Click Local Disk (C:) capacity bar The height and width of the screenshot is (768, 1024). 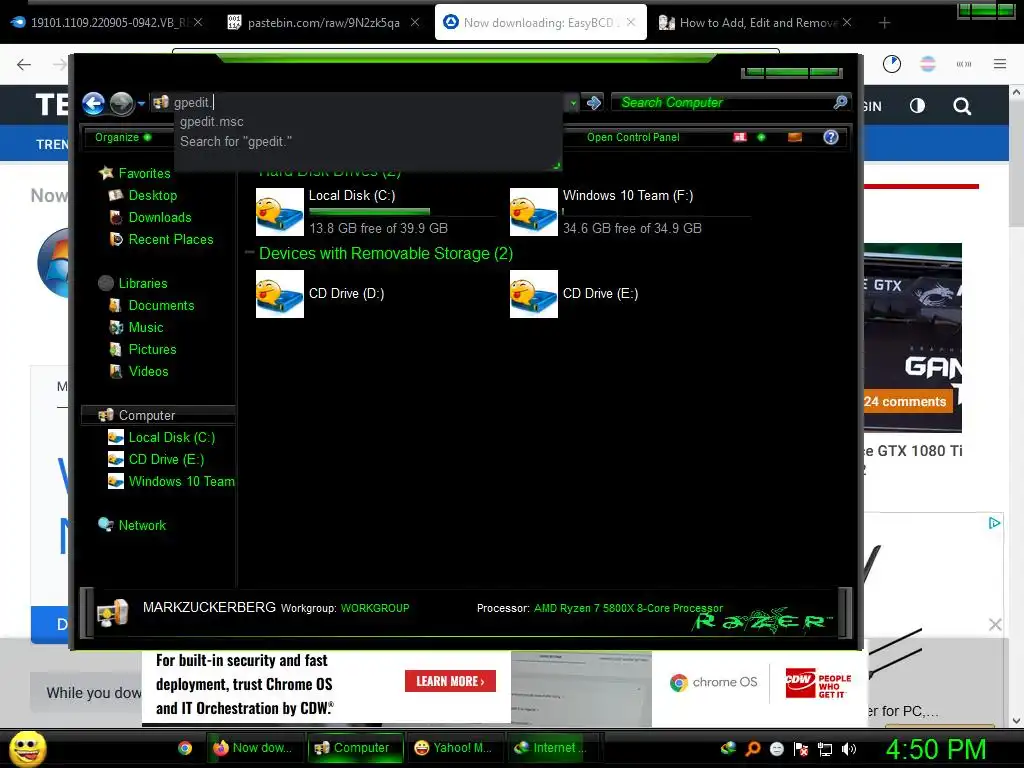402,212
